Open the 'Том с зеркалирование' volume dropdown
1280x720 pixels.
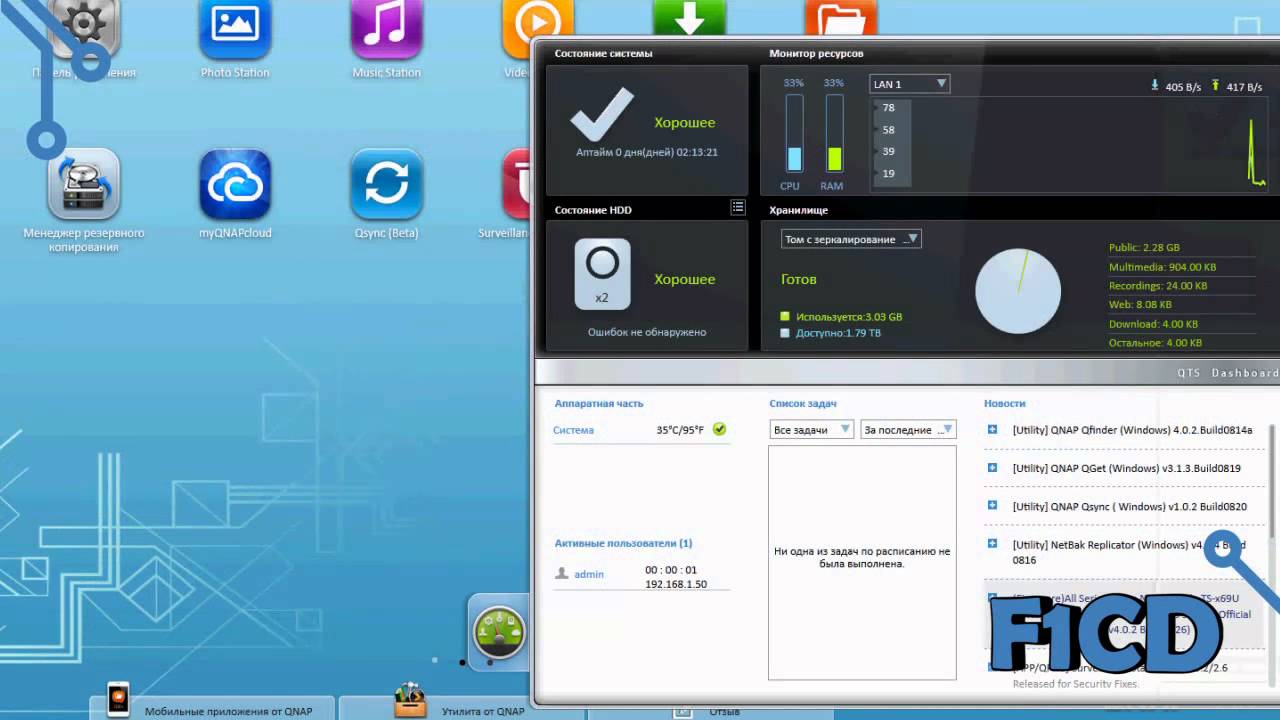(851, 239)
